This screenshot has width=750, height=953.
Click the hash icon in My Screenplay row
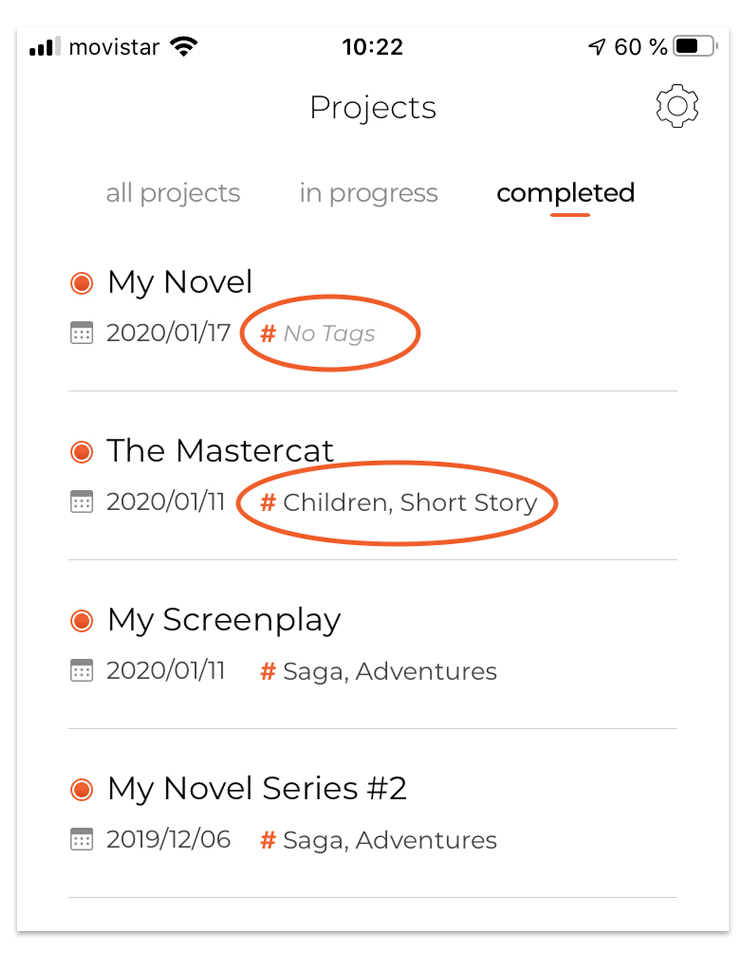point(267,672)
